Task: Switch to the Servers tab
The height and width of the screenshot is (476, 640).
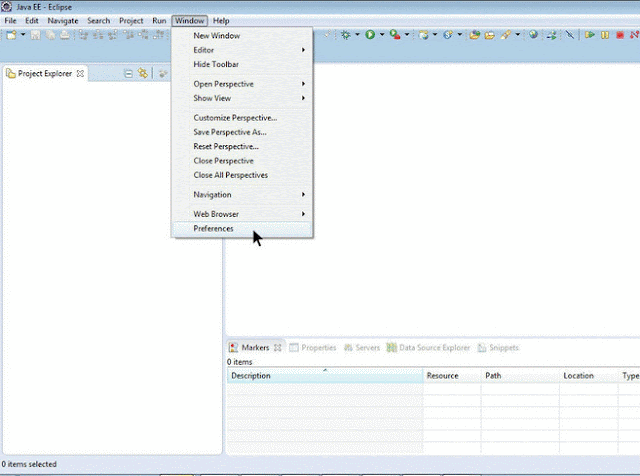Action: tap(362, 347)
